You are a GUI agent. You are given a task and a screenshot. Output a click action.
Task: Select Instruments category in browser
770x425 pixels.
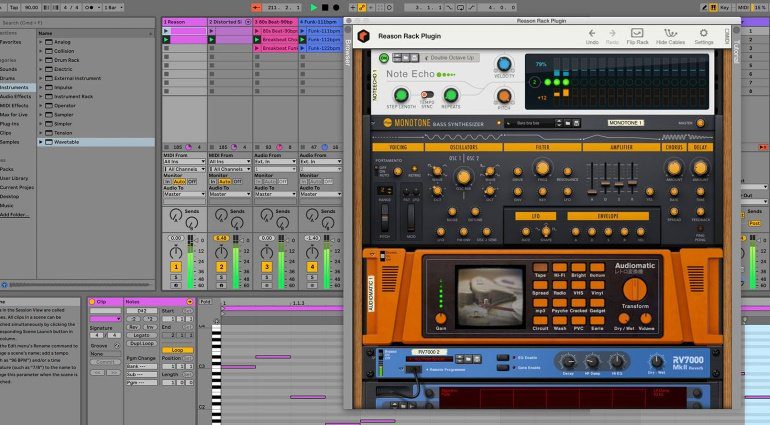[15, 87]
